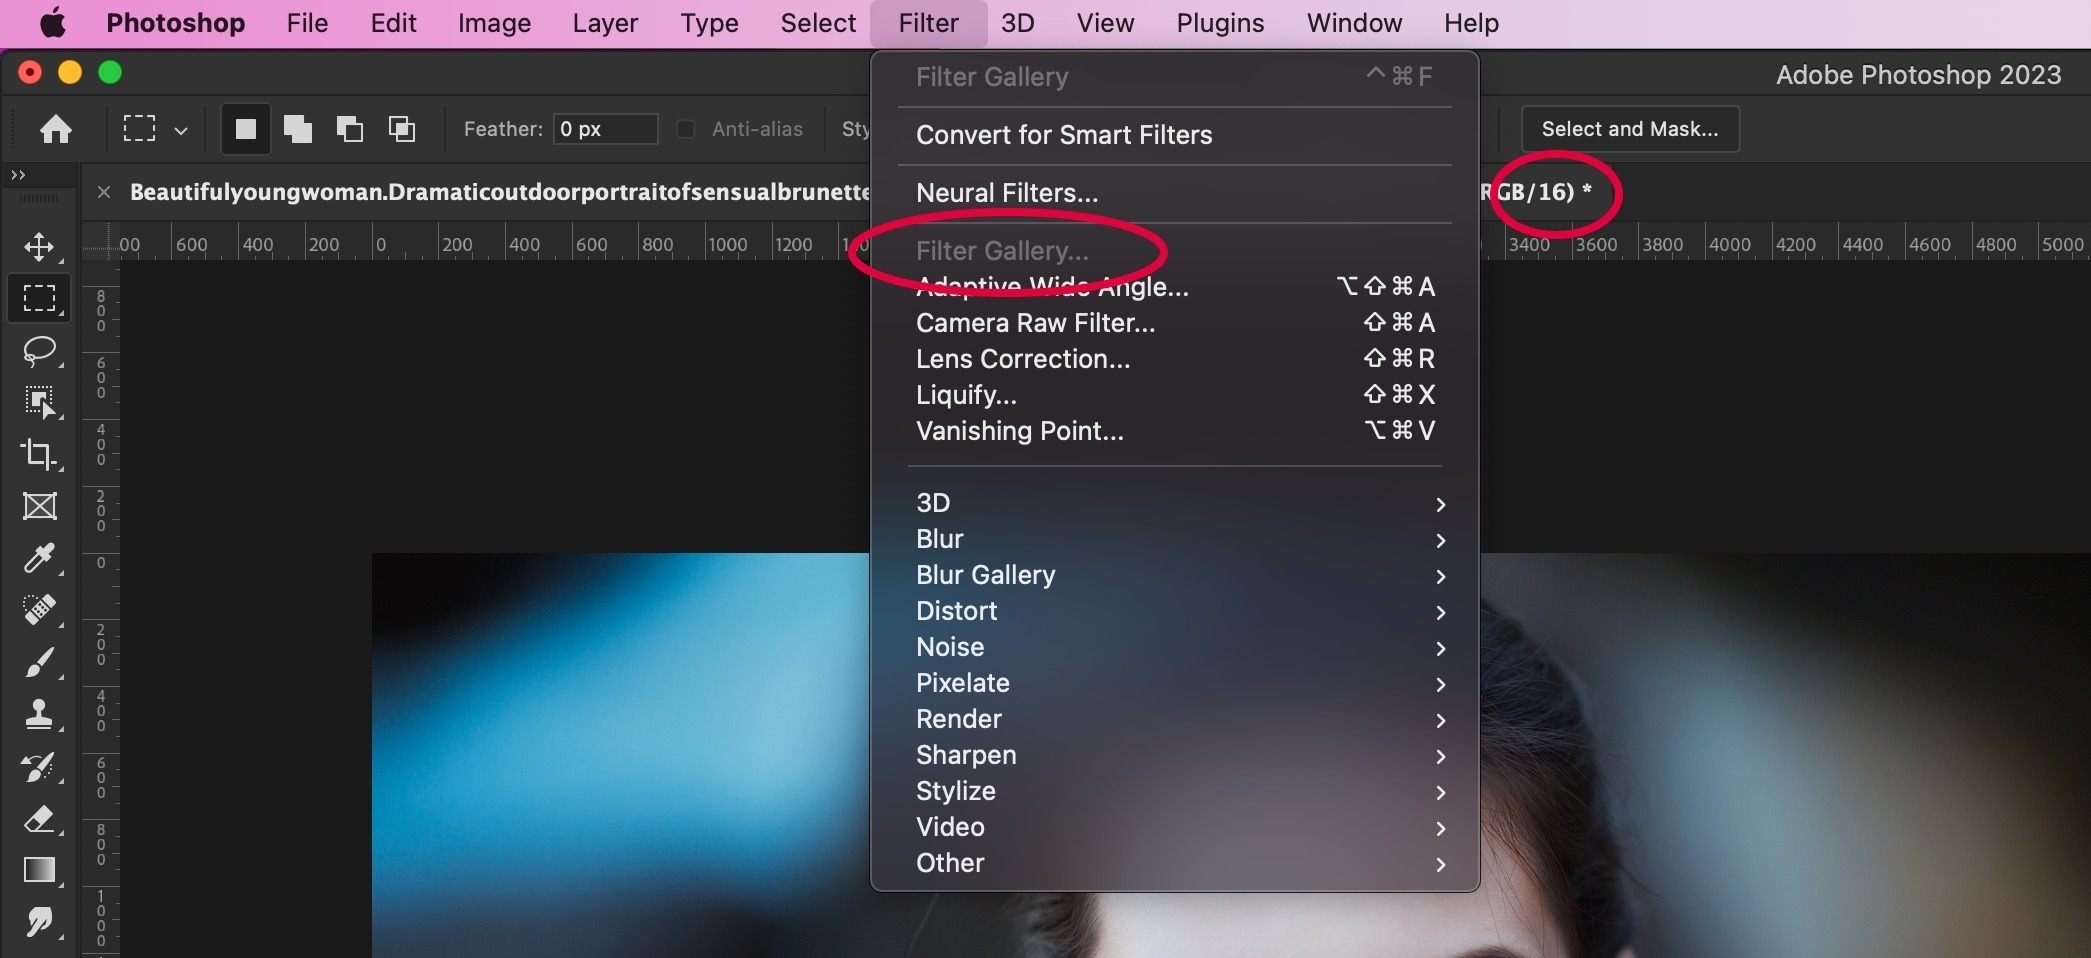Open the Edit menu
This screenshot has height=958, width=2091.
(x=393, y=23)
